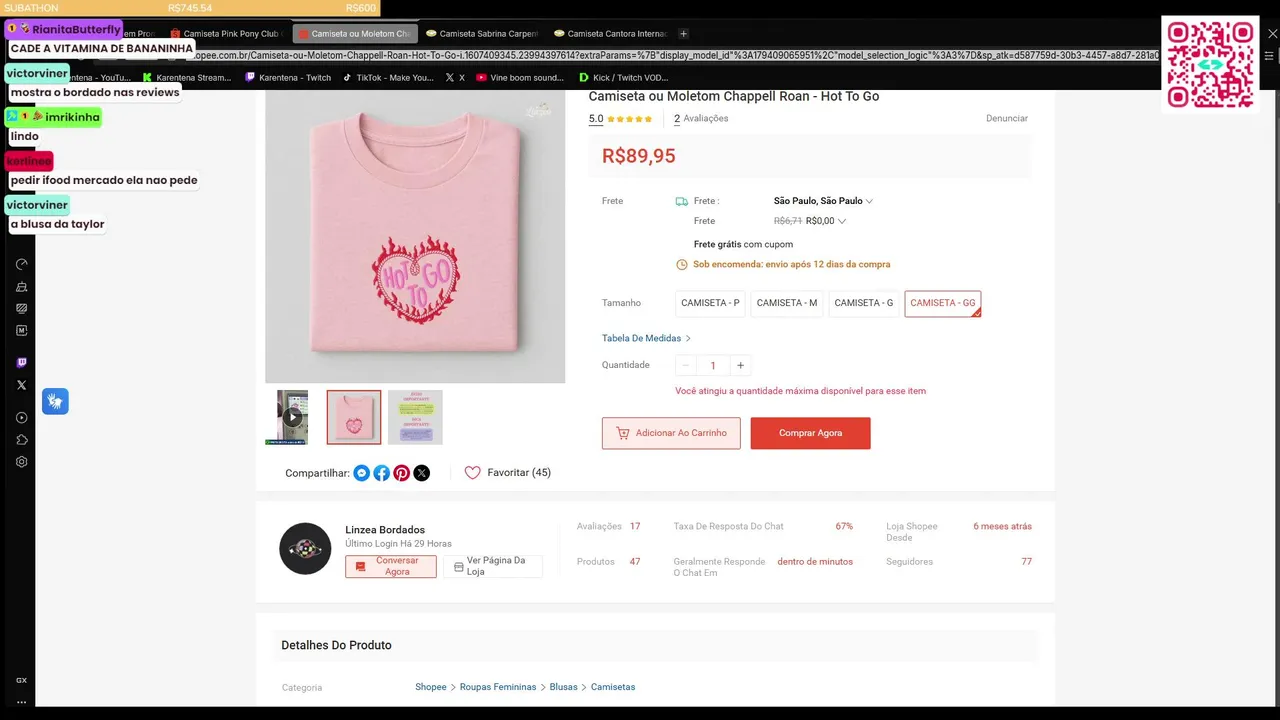The width and height of the screenshot is (1280, 720).
Task: Play the product video thumbnail
Action: tap(292, 417)
